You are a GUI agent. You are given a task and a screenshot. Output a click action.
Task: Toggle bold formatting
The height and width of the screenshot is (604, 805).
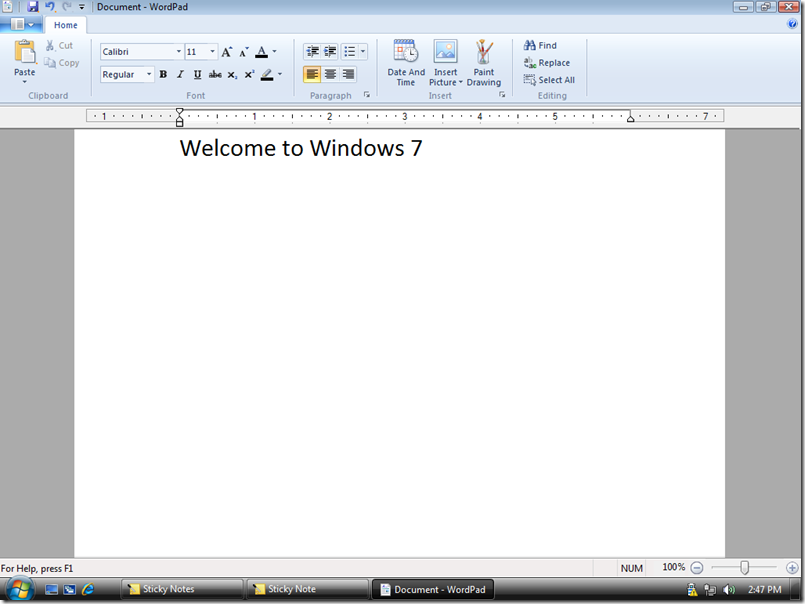coord(163,74)
